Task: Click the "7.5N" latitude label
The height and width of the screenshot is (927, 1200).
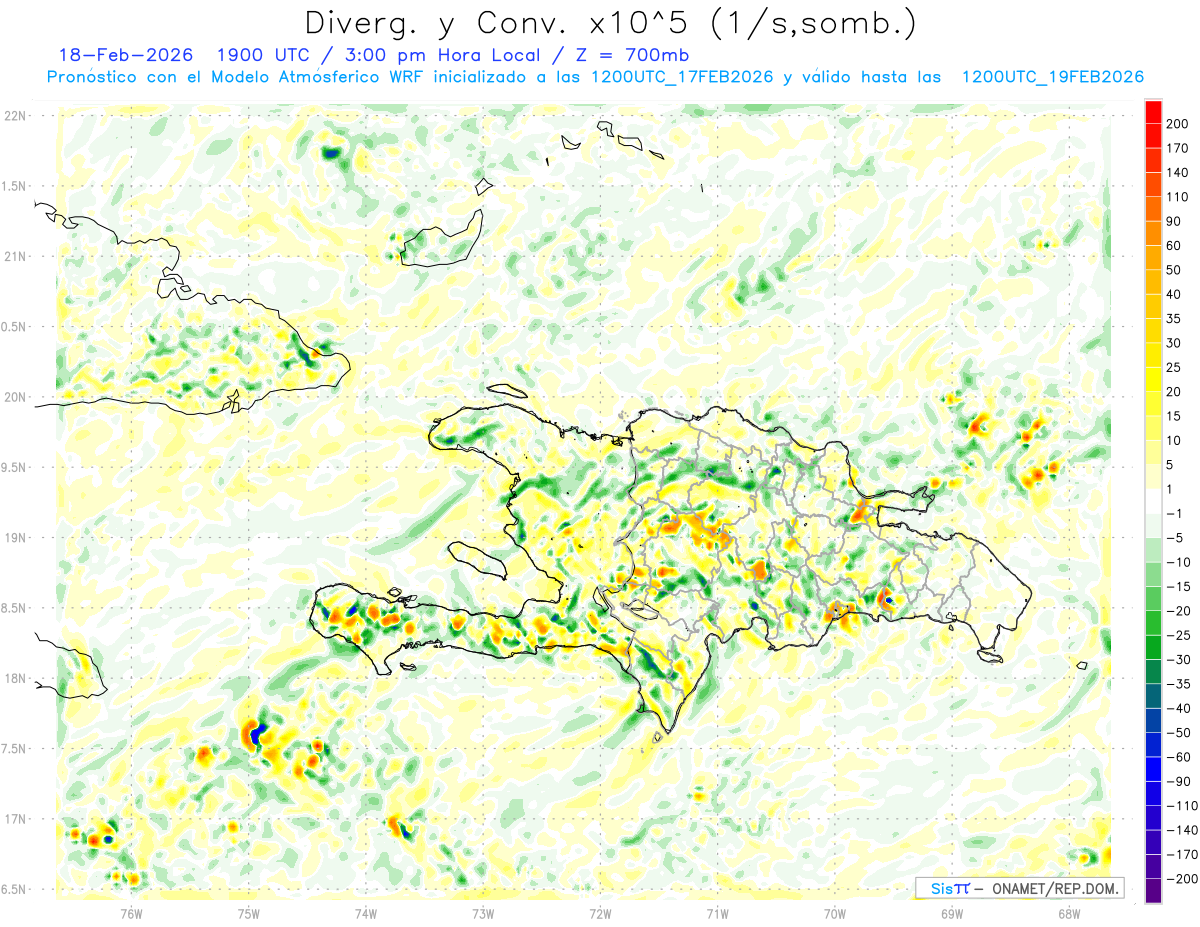Action: coord(14,748)
